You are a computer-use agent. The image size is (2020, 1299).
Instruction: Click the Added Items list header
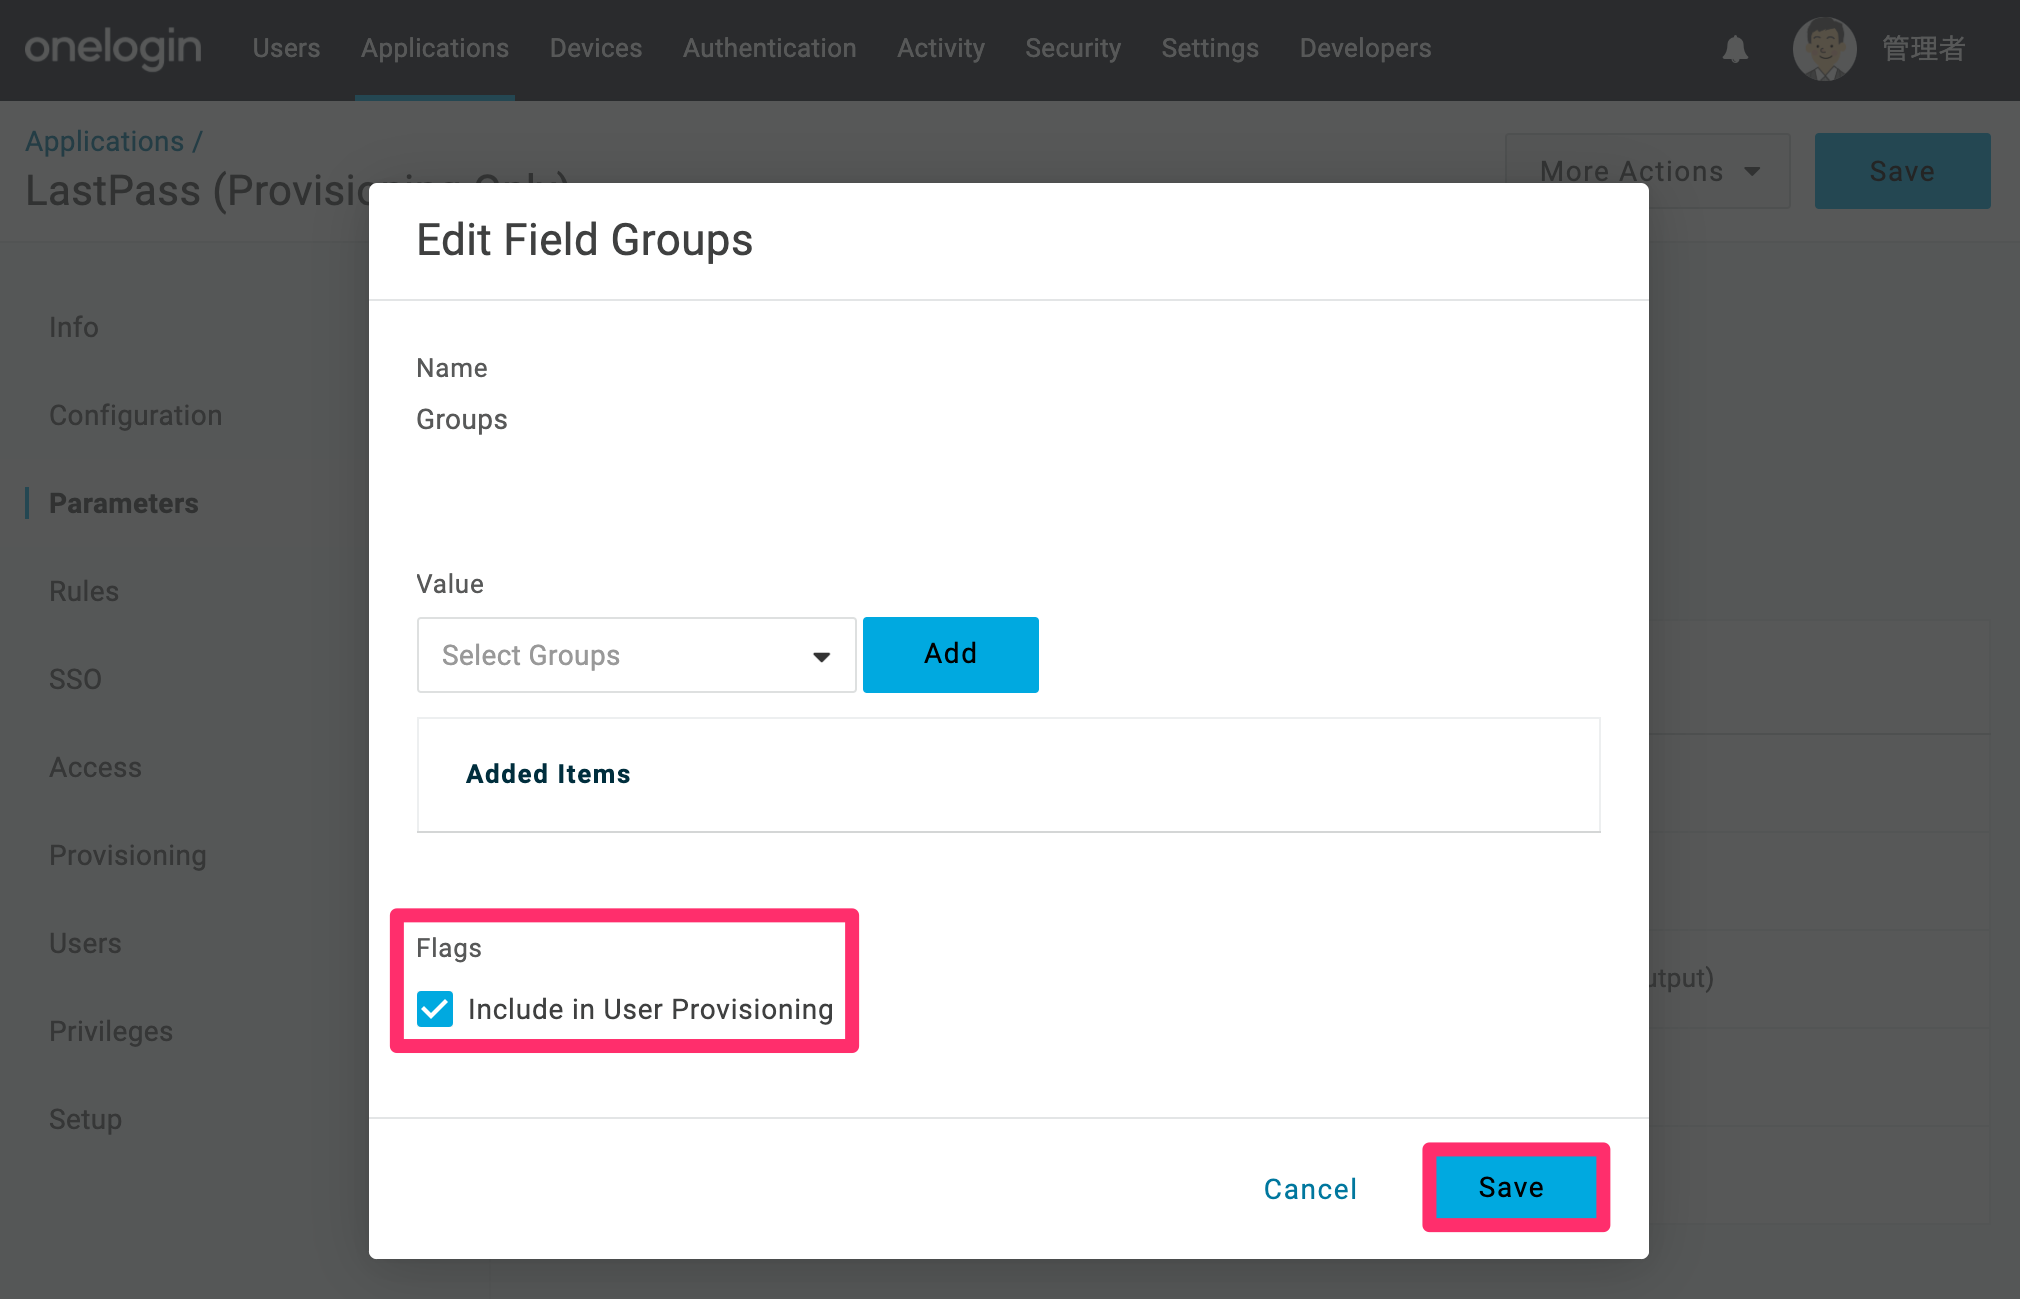pyautogui.click(x=548, y=774)
